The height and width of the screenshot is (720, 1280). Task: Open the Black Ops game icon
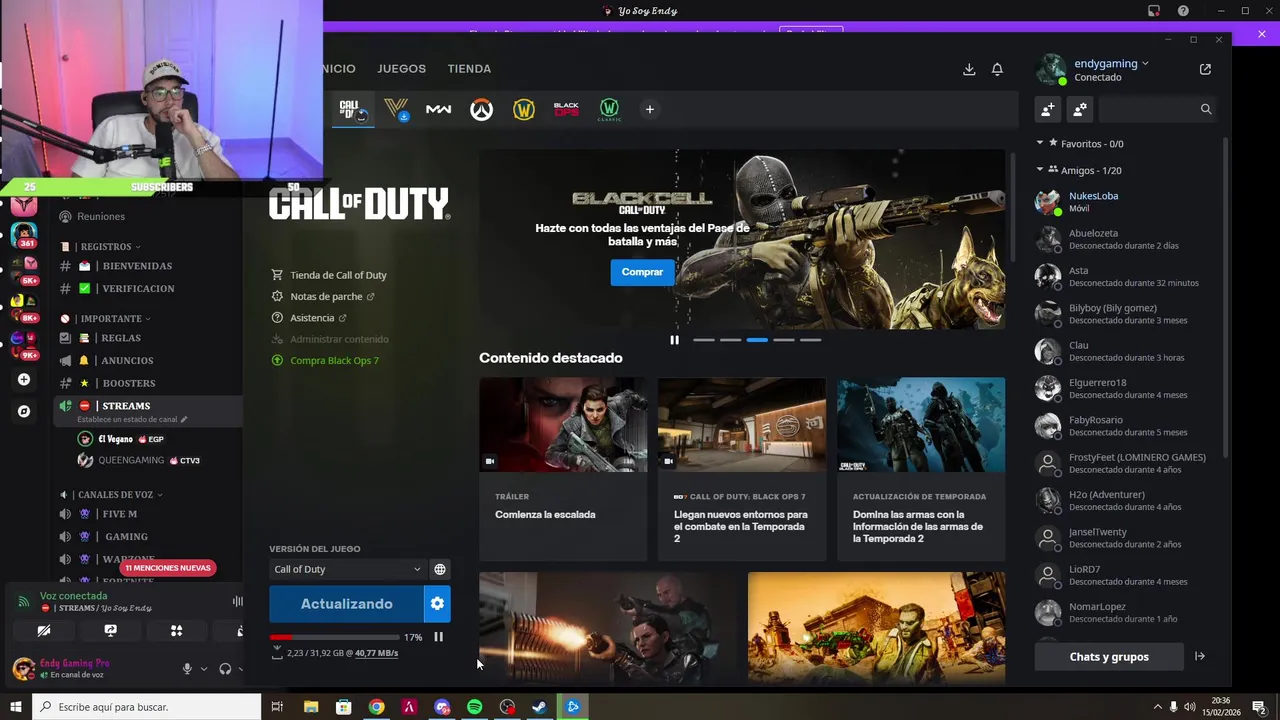click(566, 109)
